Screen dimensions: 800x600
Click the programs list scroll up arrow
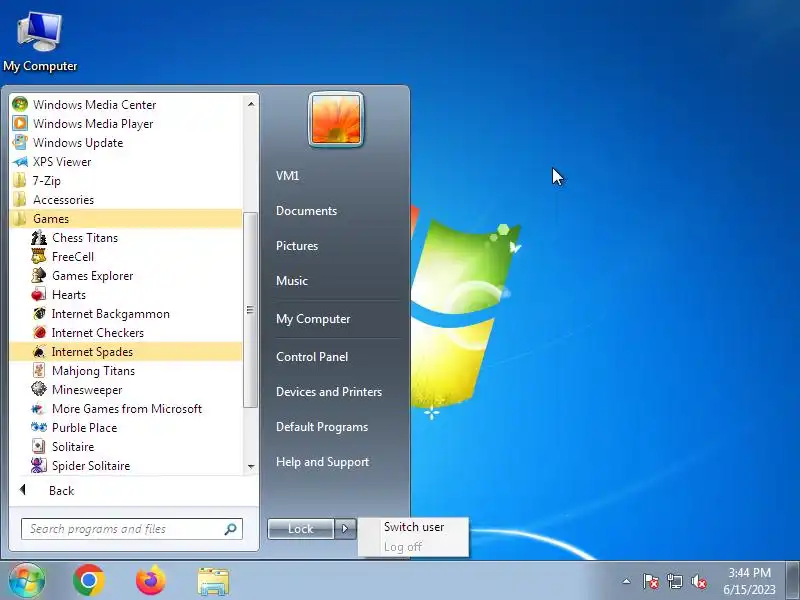click(251, 104)
